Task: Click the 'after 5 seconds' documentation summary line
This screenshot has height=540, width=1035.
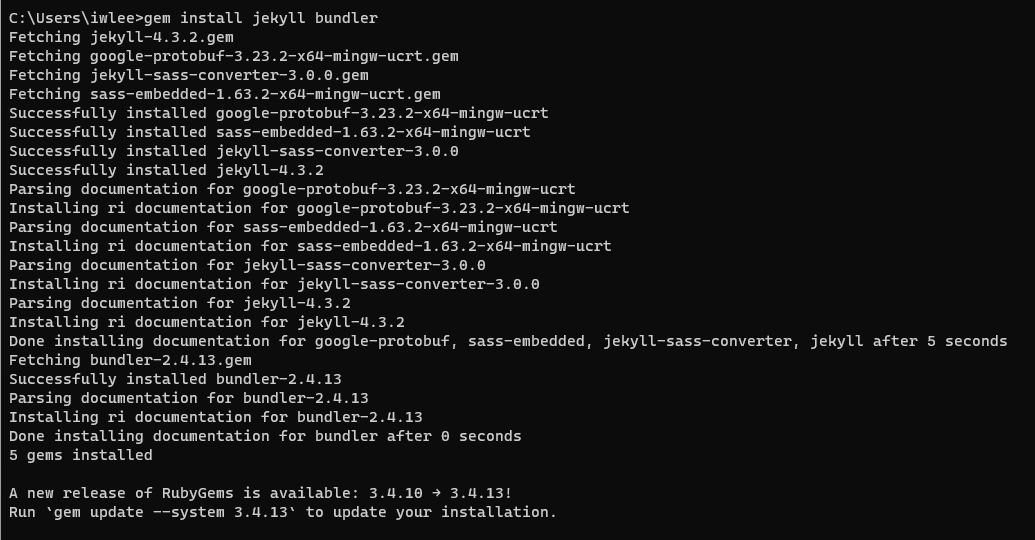Action: point(508,341)
